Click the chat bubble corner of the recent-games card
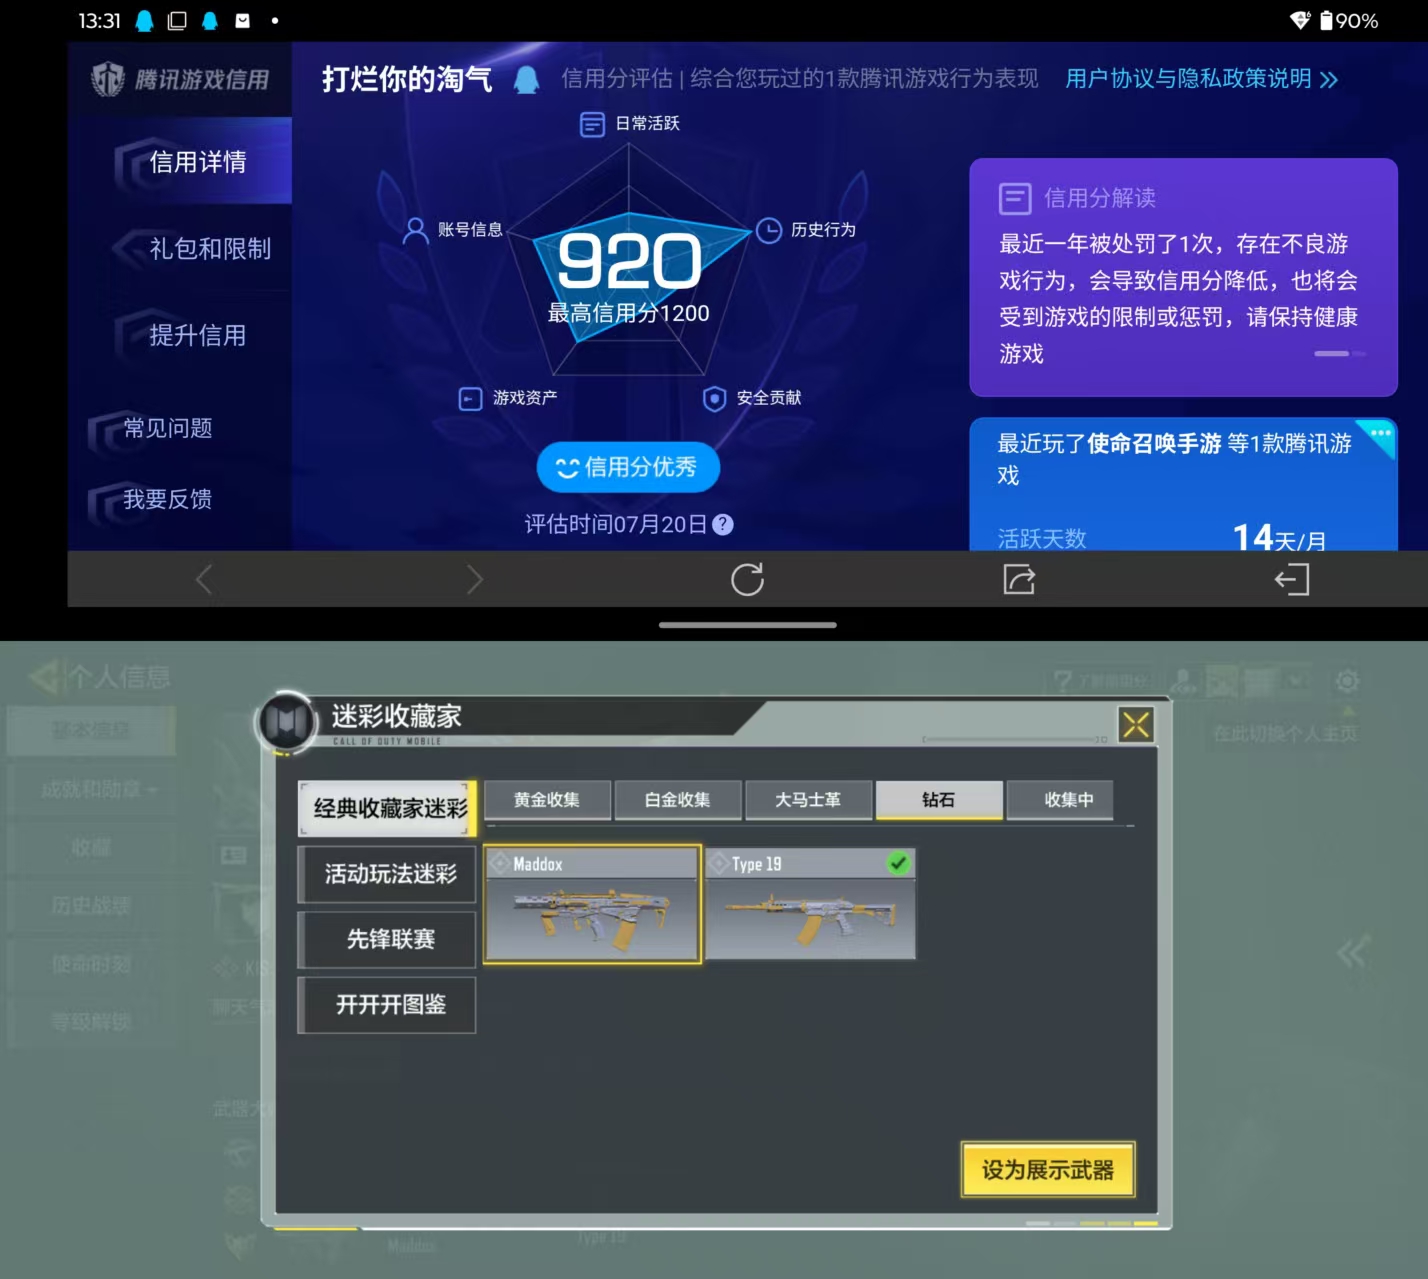 point(1379,435)
